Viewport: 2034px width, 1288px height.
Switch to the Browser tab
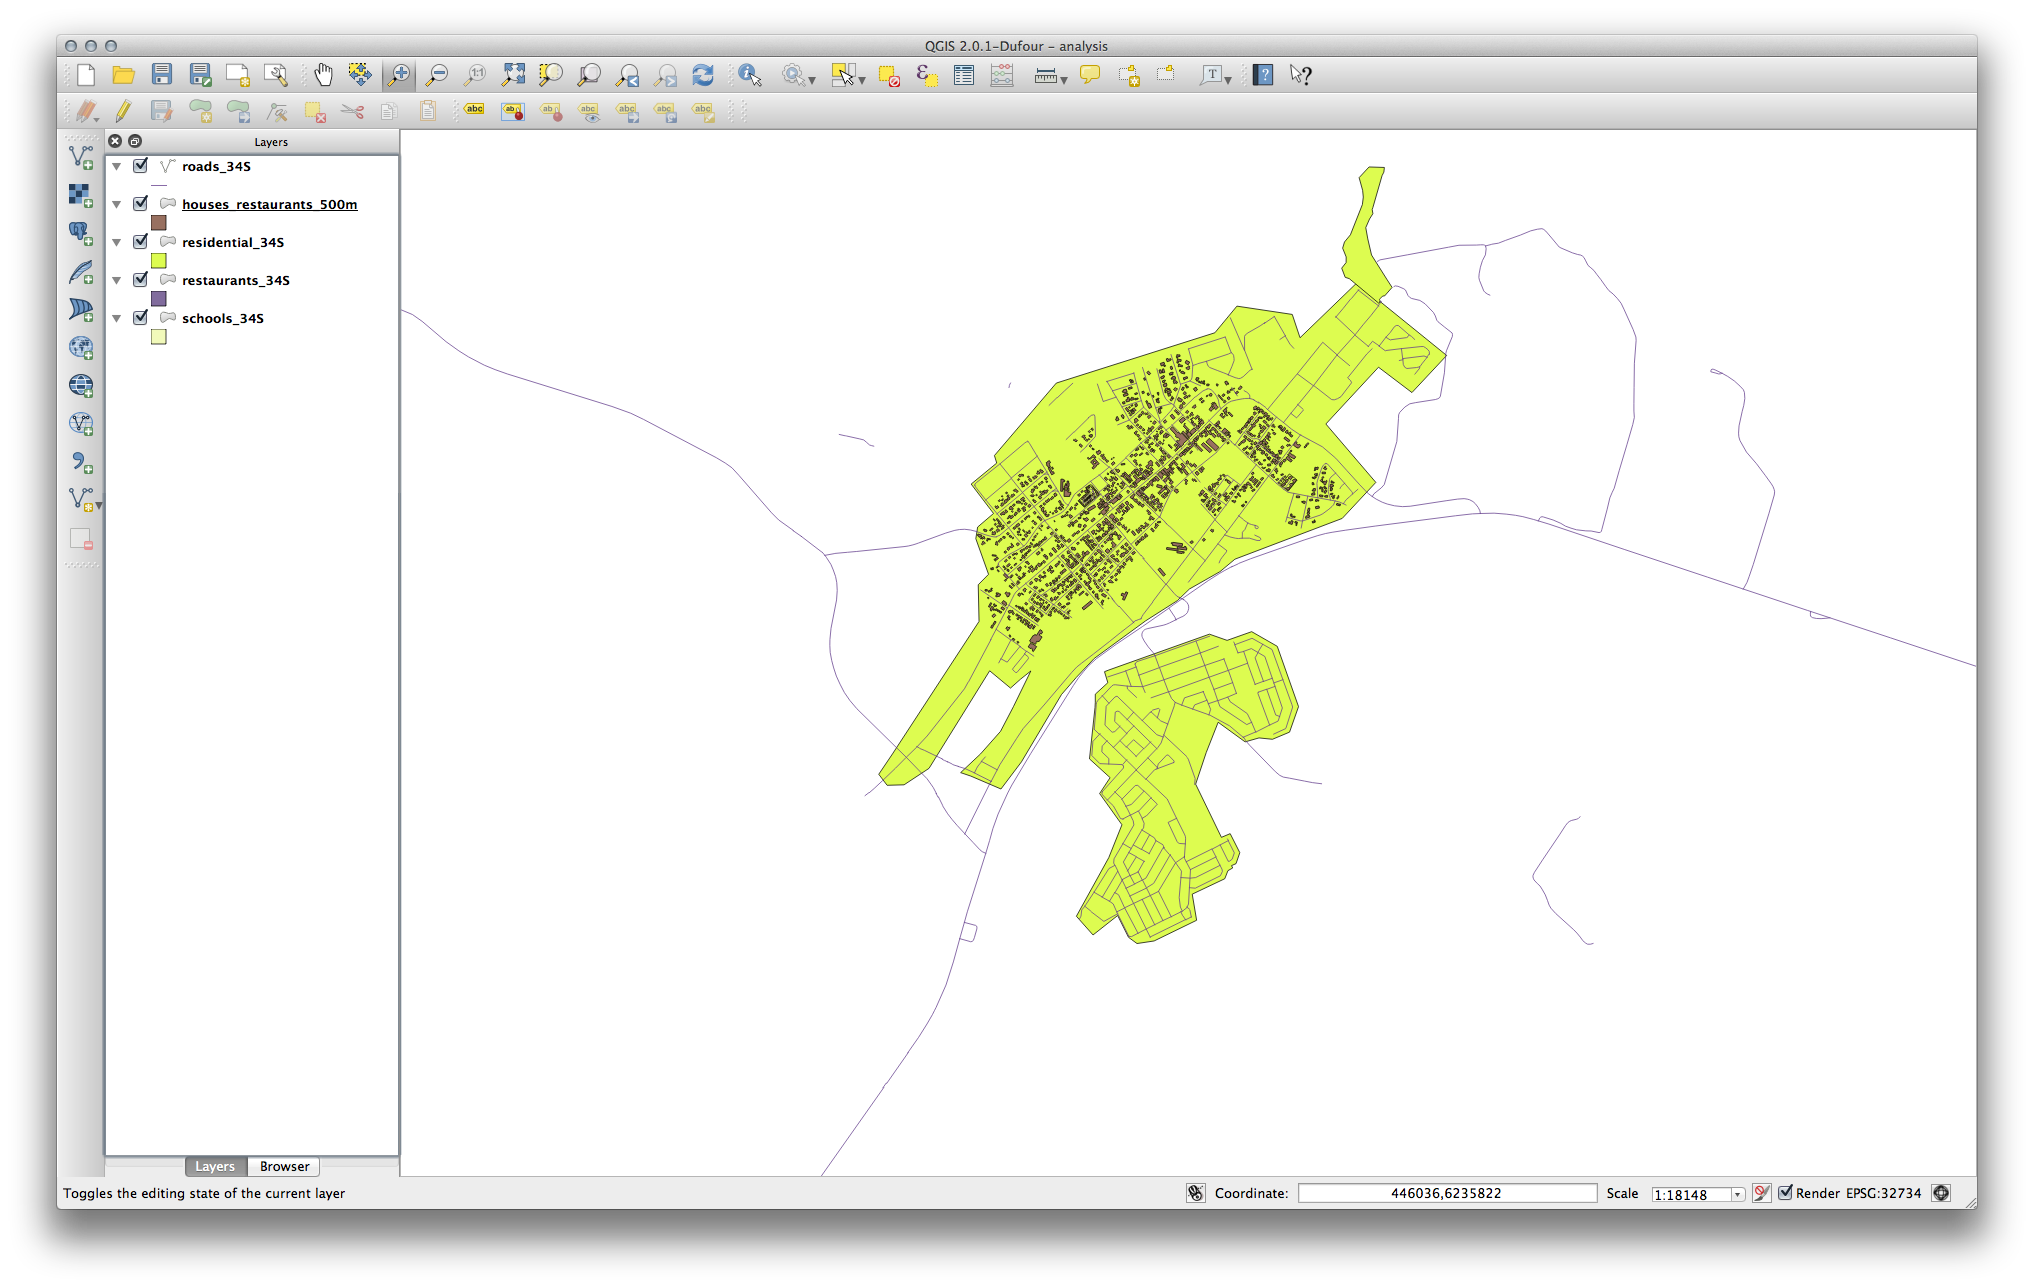[284, 1166]
